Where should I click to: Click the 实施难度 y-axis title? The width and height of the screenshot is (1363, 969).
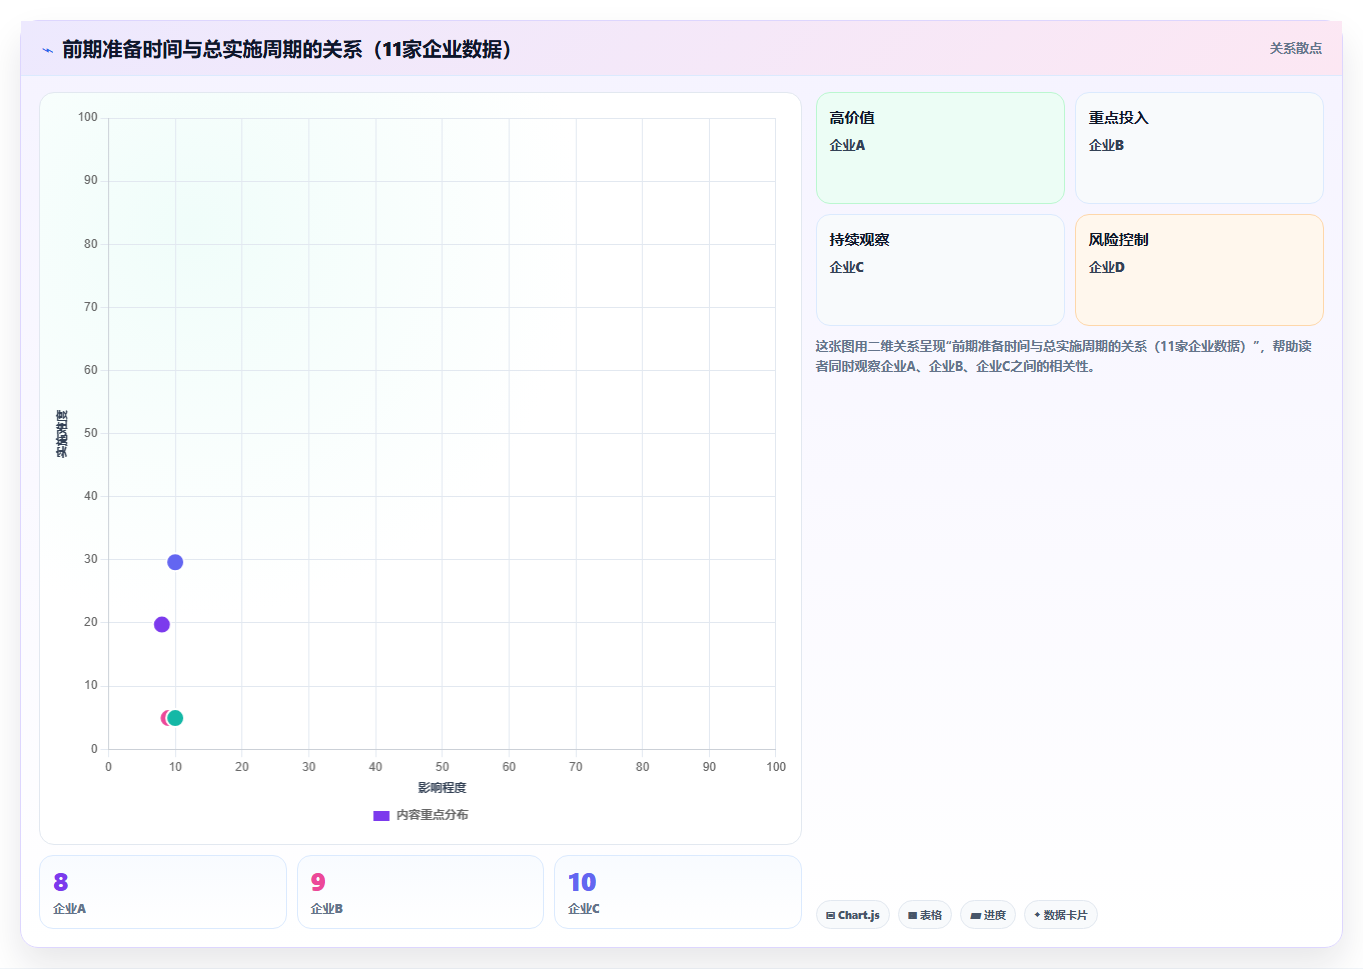62,434
